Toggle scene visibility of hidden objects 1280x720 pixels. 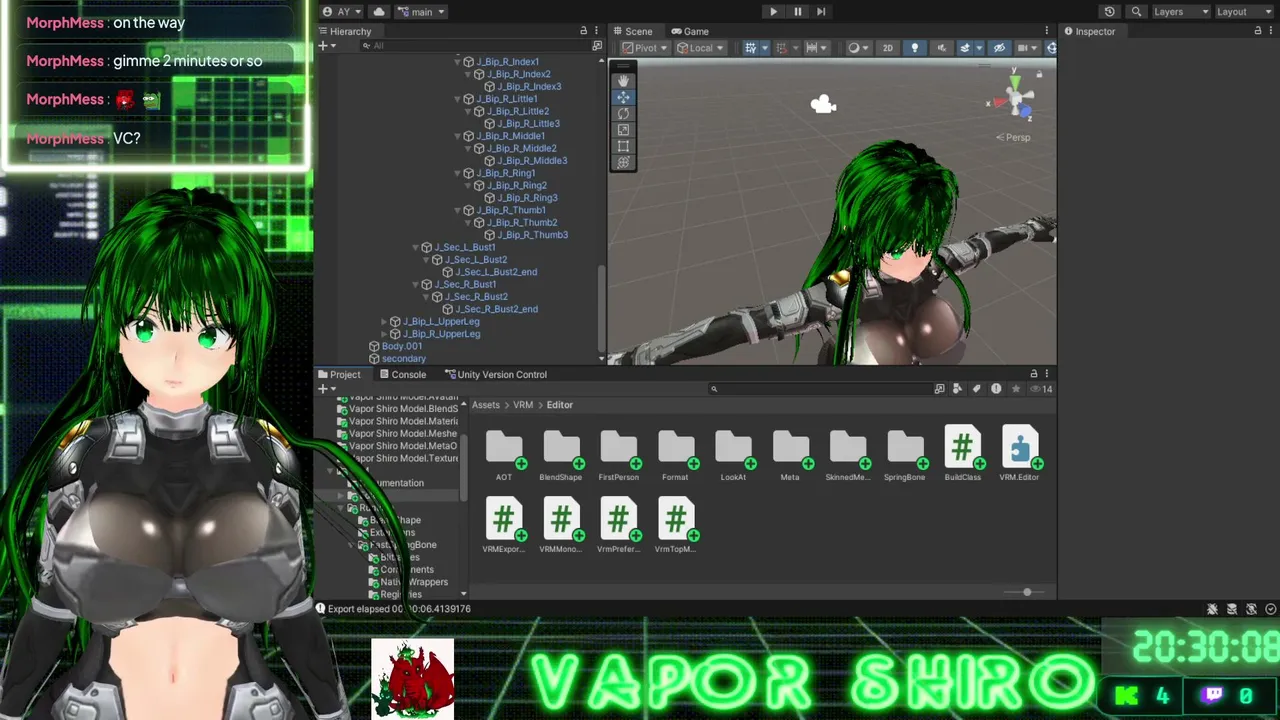[999, 48]
